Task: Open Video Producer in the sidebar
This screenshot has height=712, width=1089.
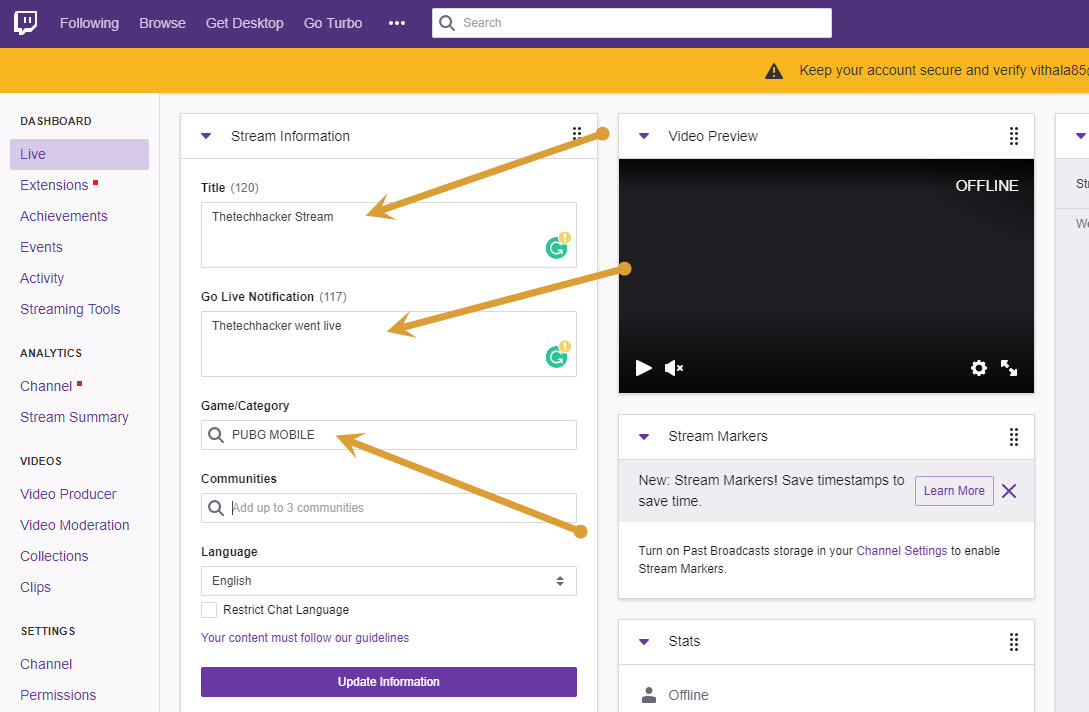Action: 68,494
